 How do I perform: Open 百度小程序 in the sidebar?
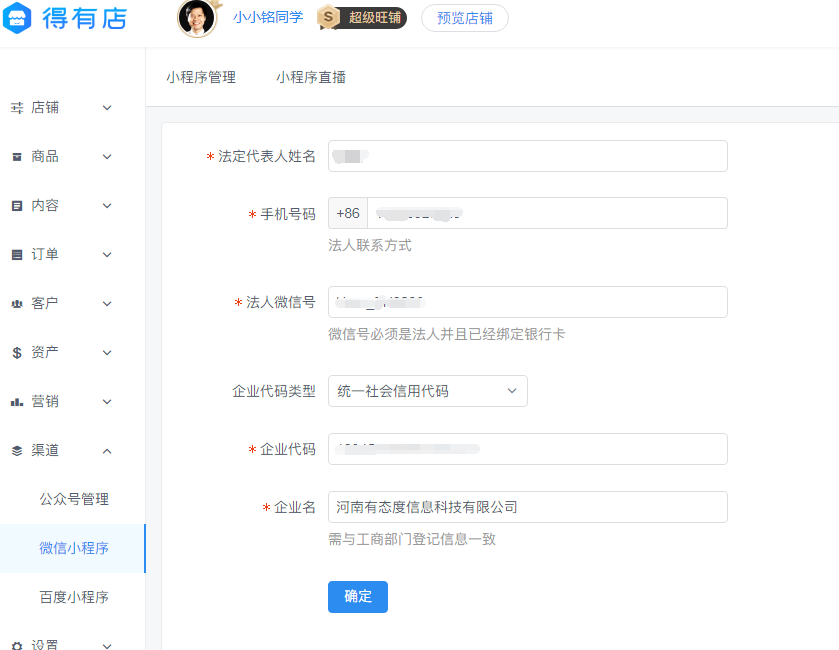pyautogui.click(x=74, y=597)
